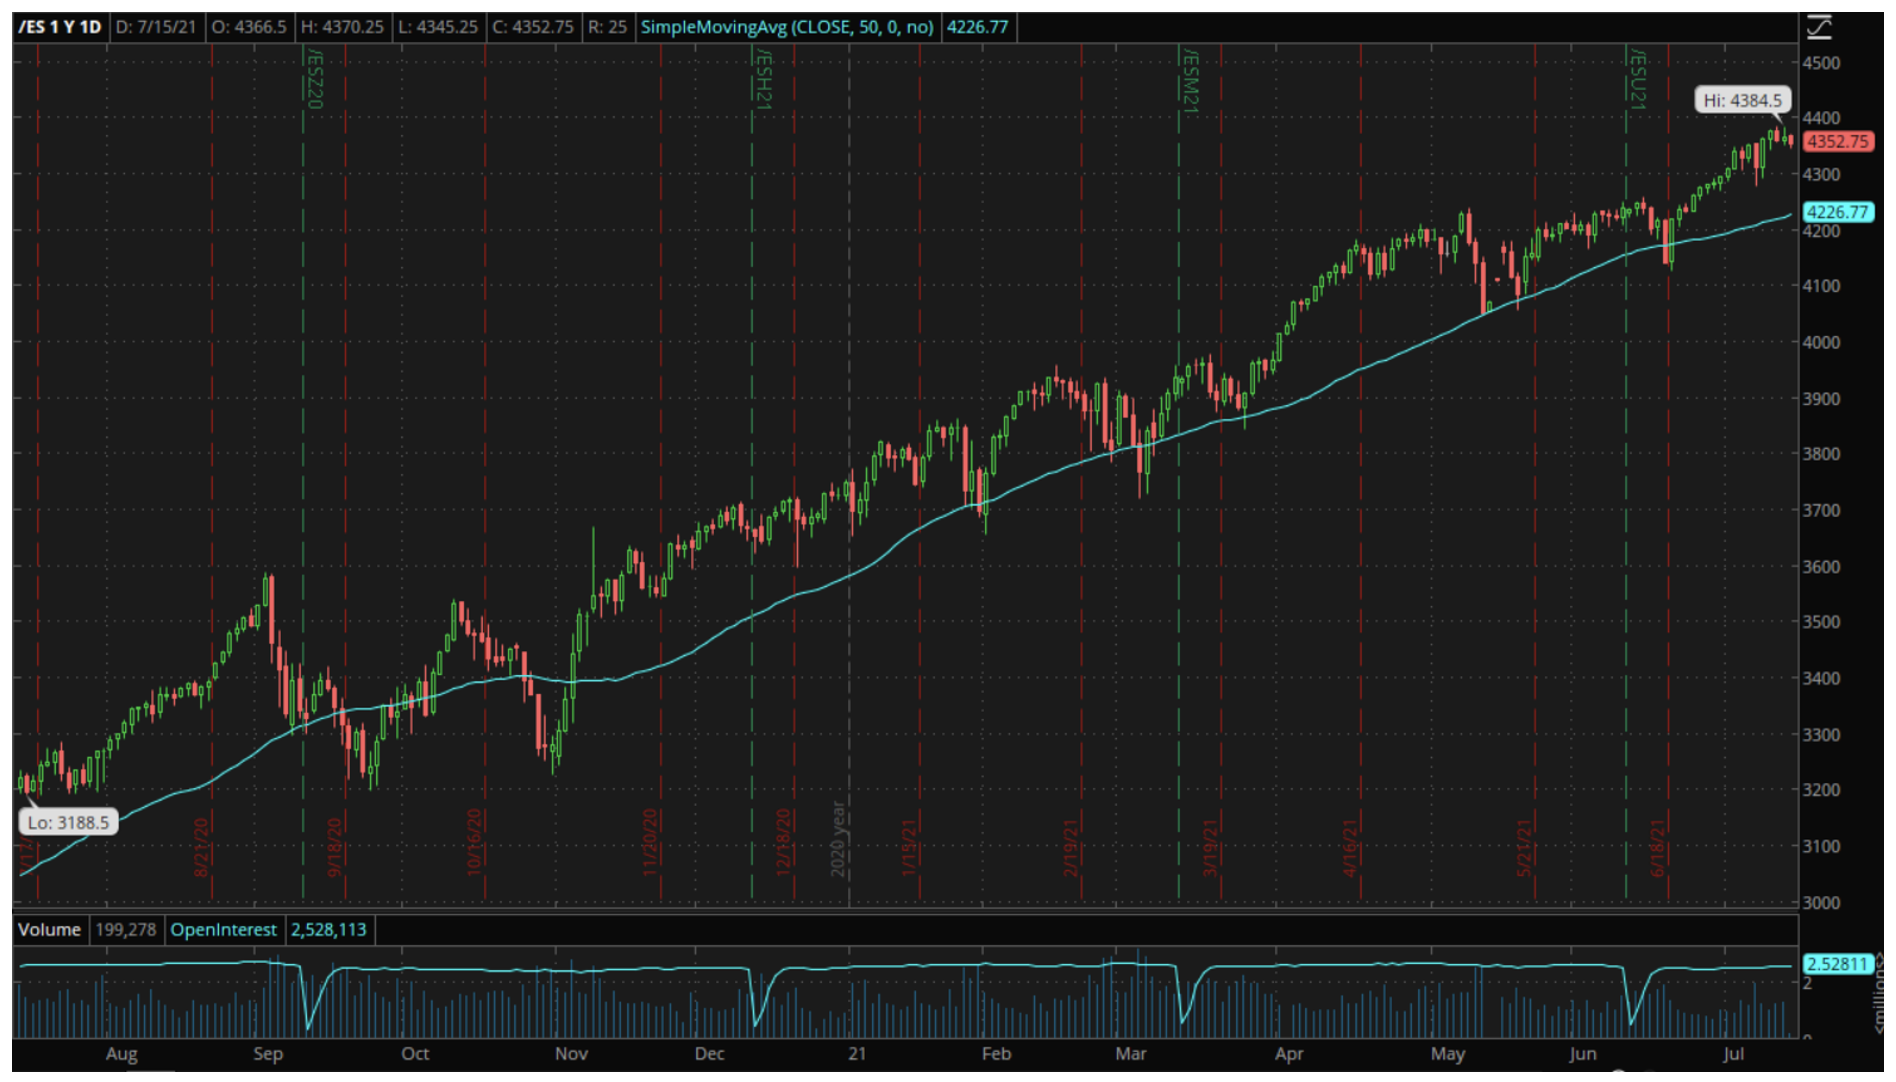Select the D: 7/15/21 date readout
The width and height of the screenshot is (1896, 1082).
[156, 27]
